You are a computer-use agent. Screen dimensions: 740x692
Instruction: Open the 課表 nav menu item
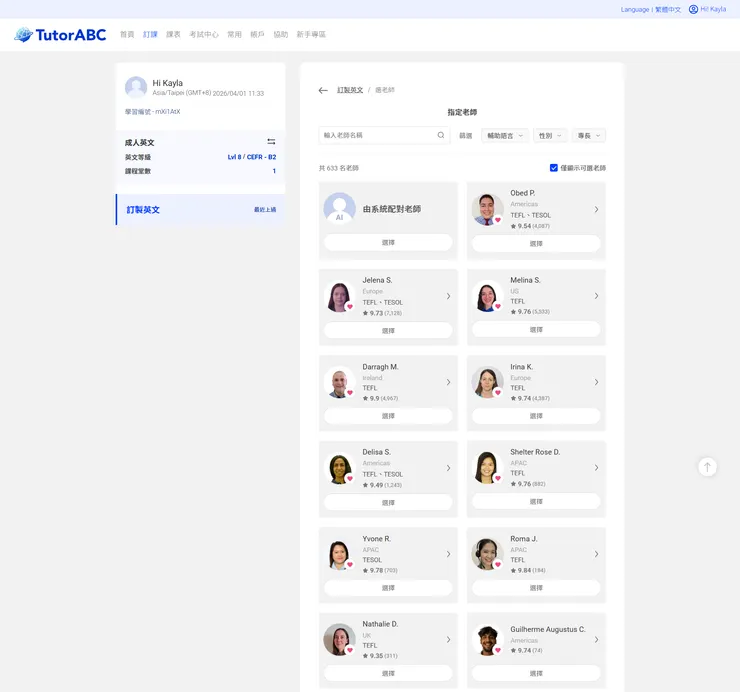(173, 34)
